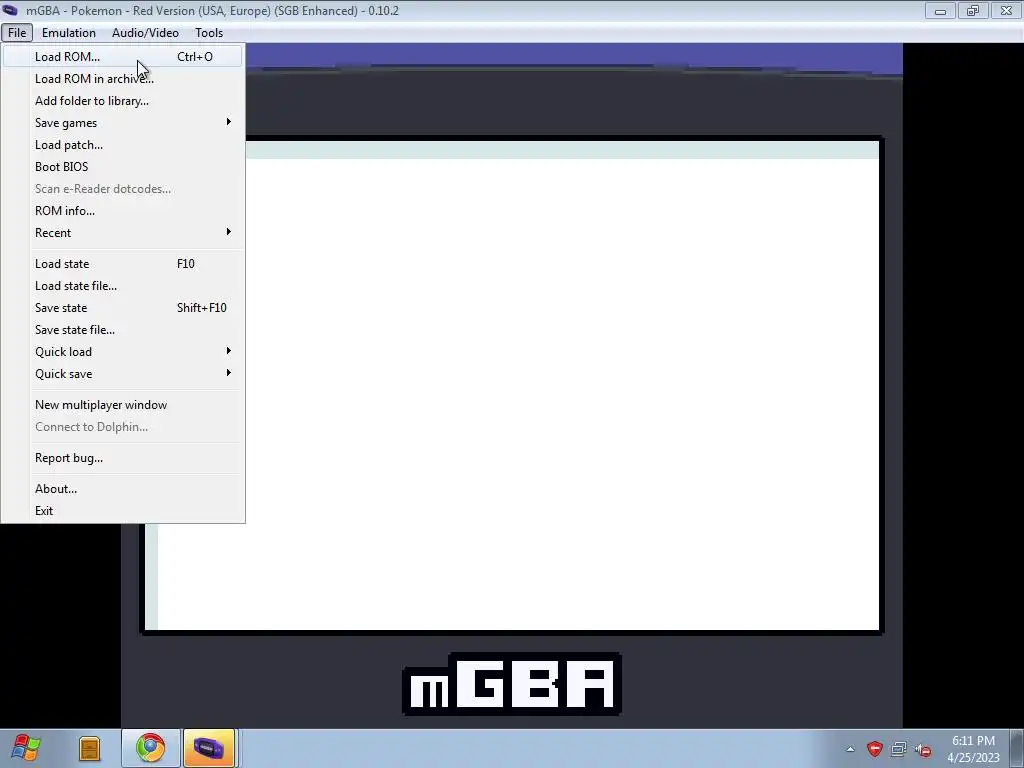Select Save state file...
Viewport: 1024px width, 768px height.
coord(123,330)
